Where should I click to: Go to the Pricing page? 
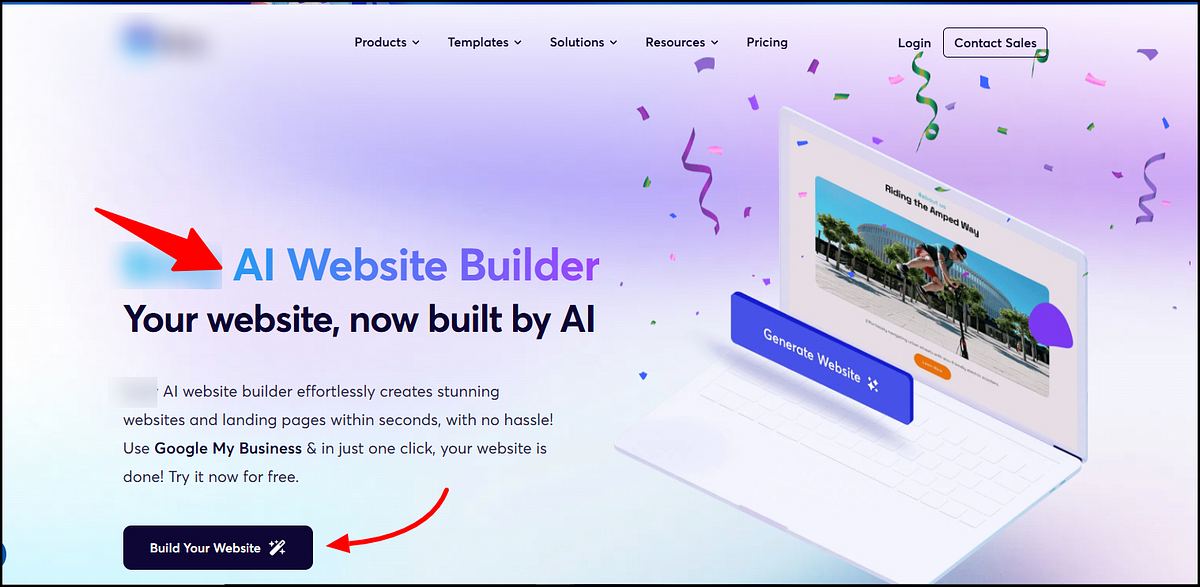(x=767, y=42)
